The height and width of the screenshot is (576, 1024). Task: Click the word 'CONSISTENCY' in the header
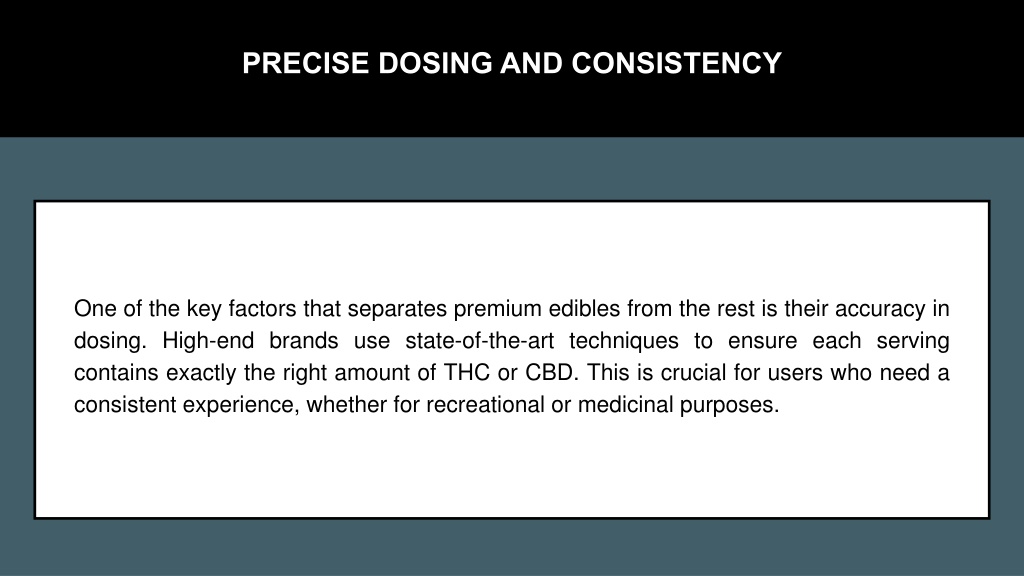(x=677, y=63)
